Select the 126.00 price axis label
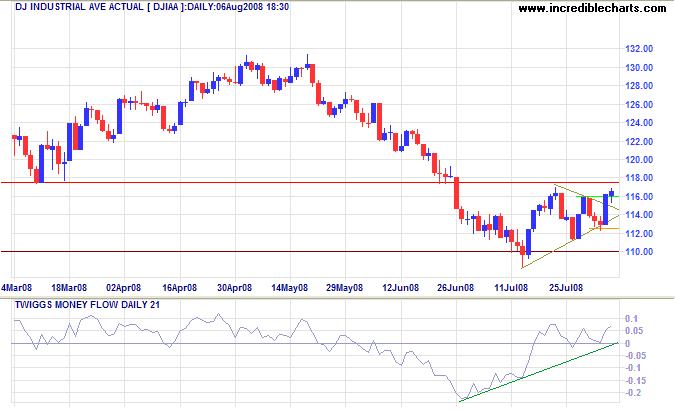Image resolution: width=675 pixels, height=410 pixels. click(639, 105)
